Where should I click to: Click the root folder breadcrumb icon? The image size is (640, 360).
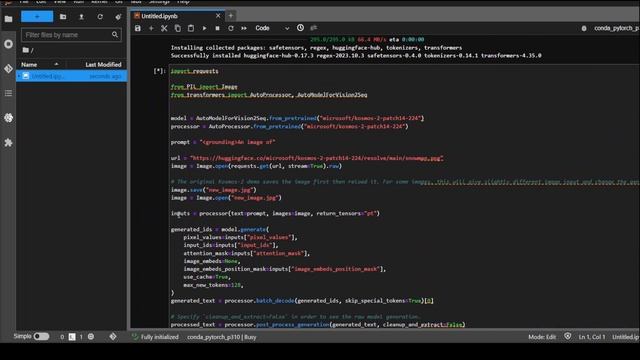[x=26, y=50]
